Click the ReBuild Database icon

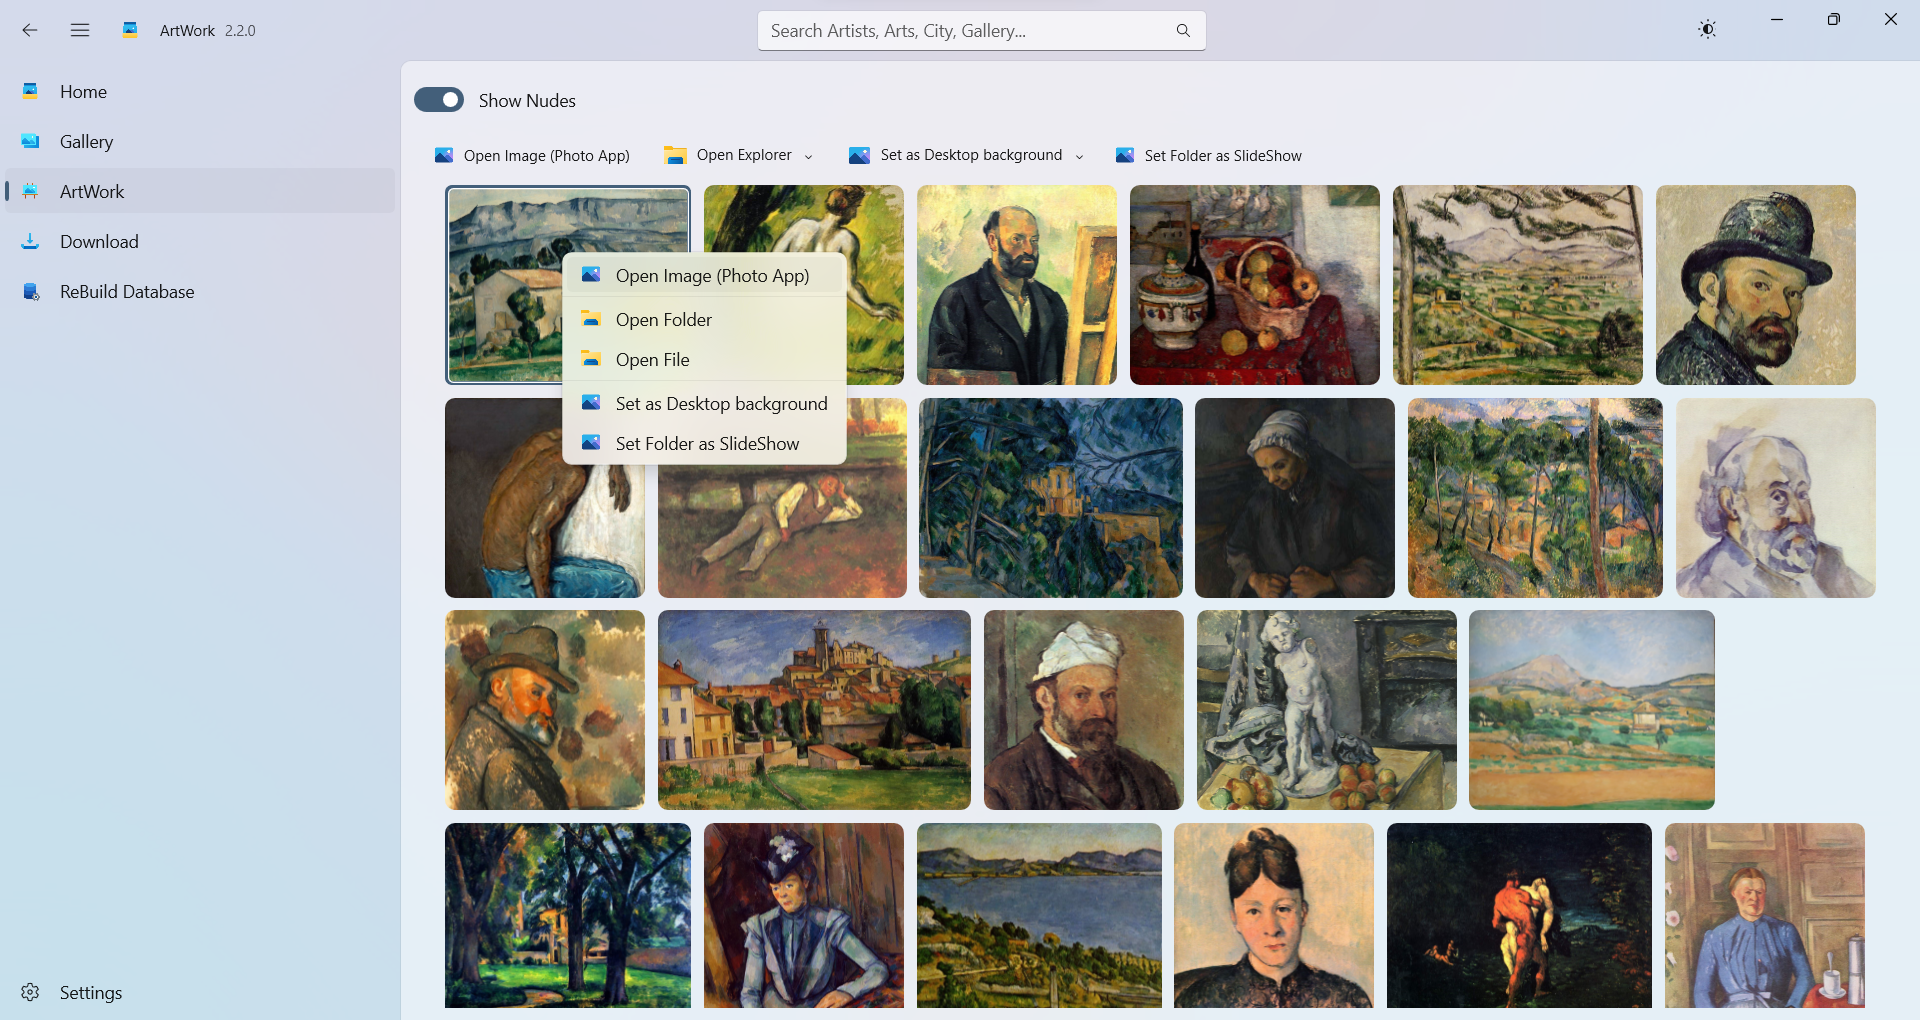click(x=31, y=291)
